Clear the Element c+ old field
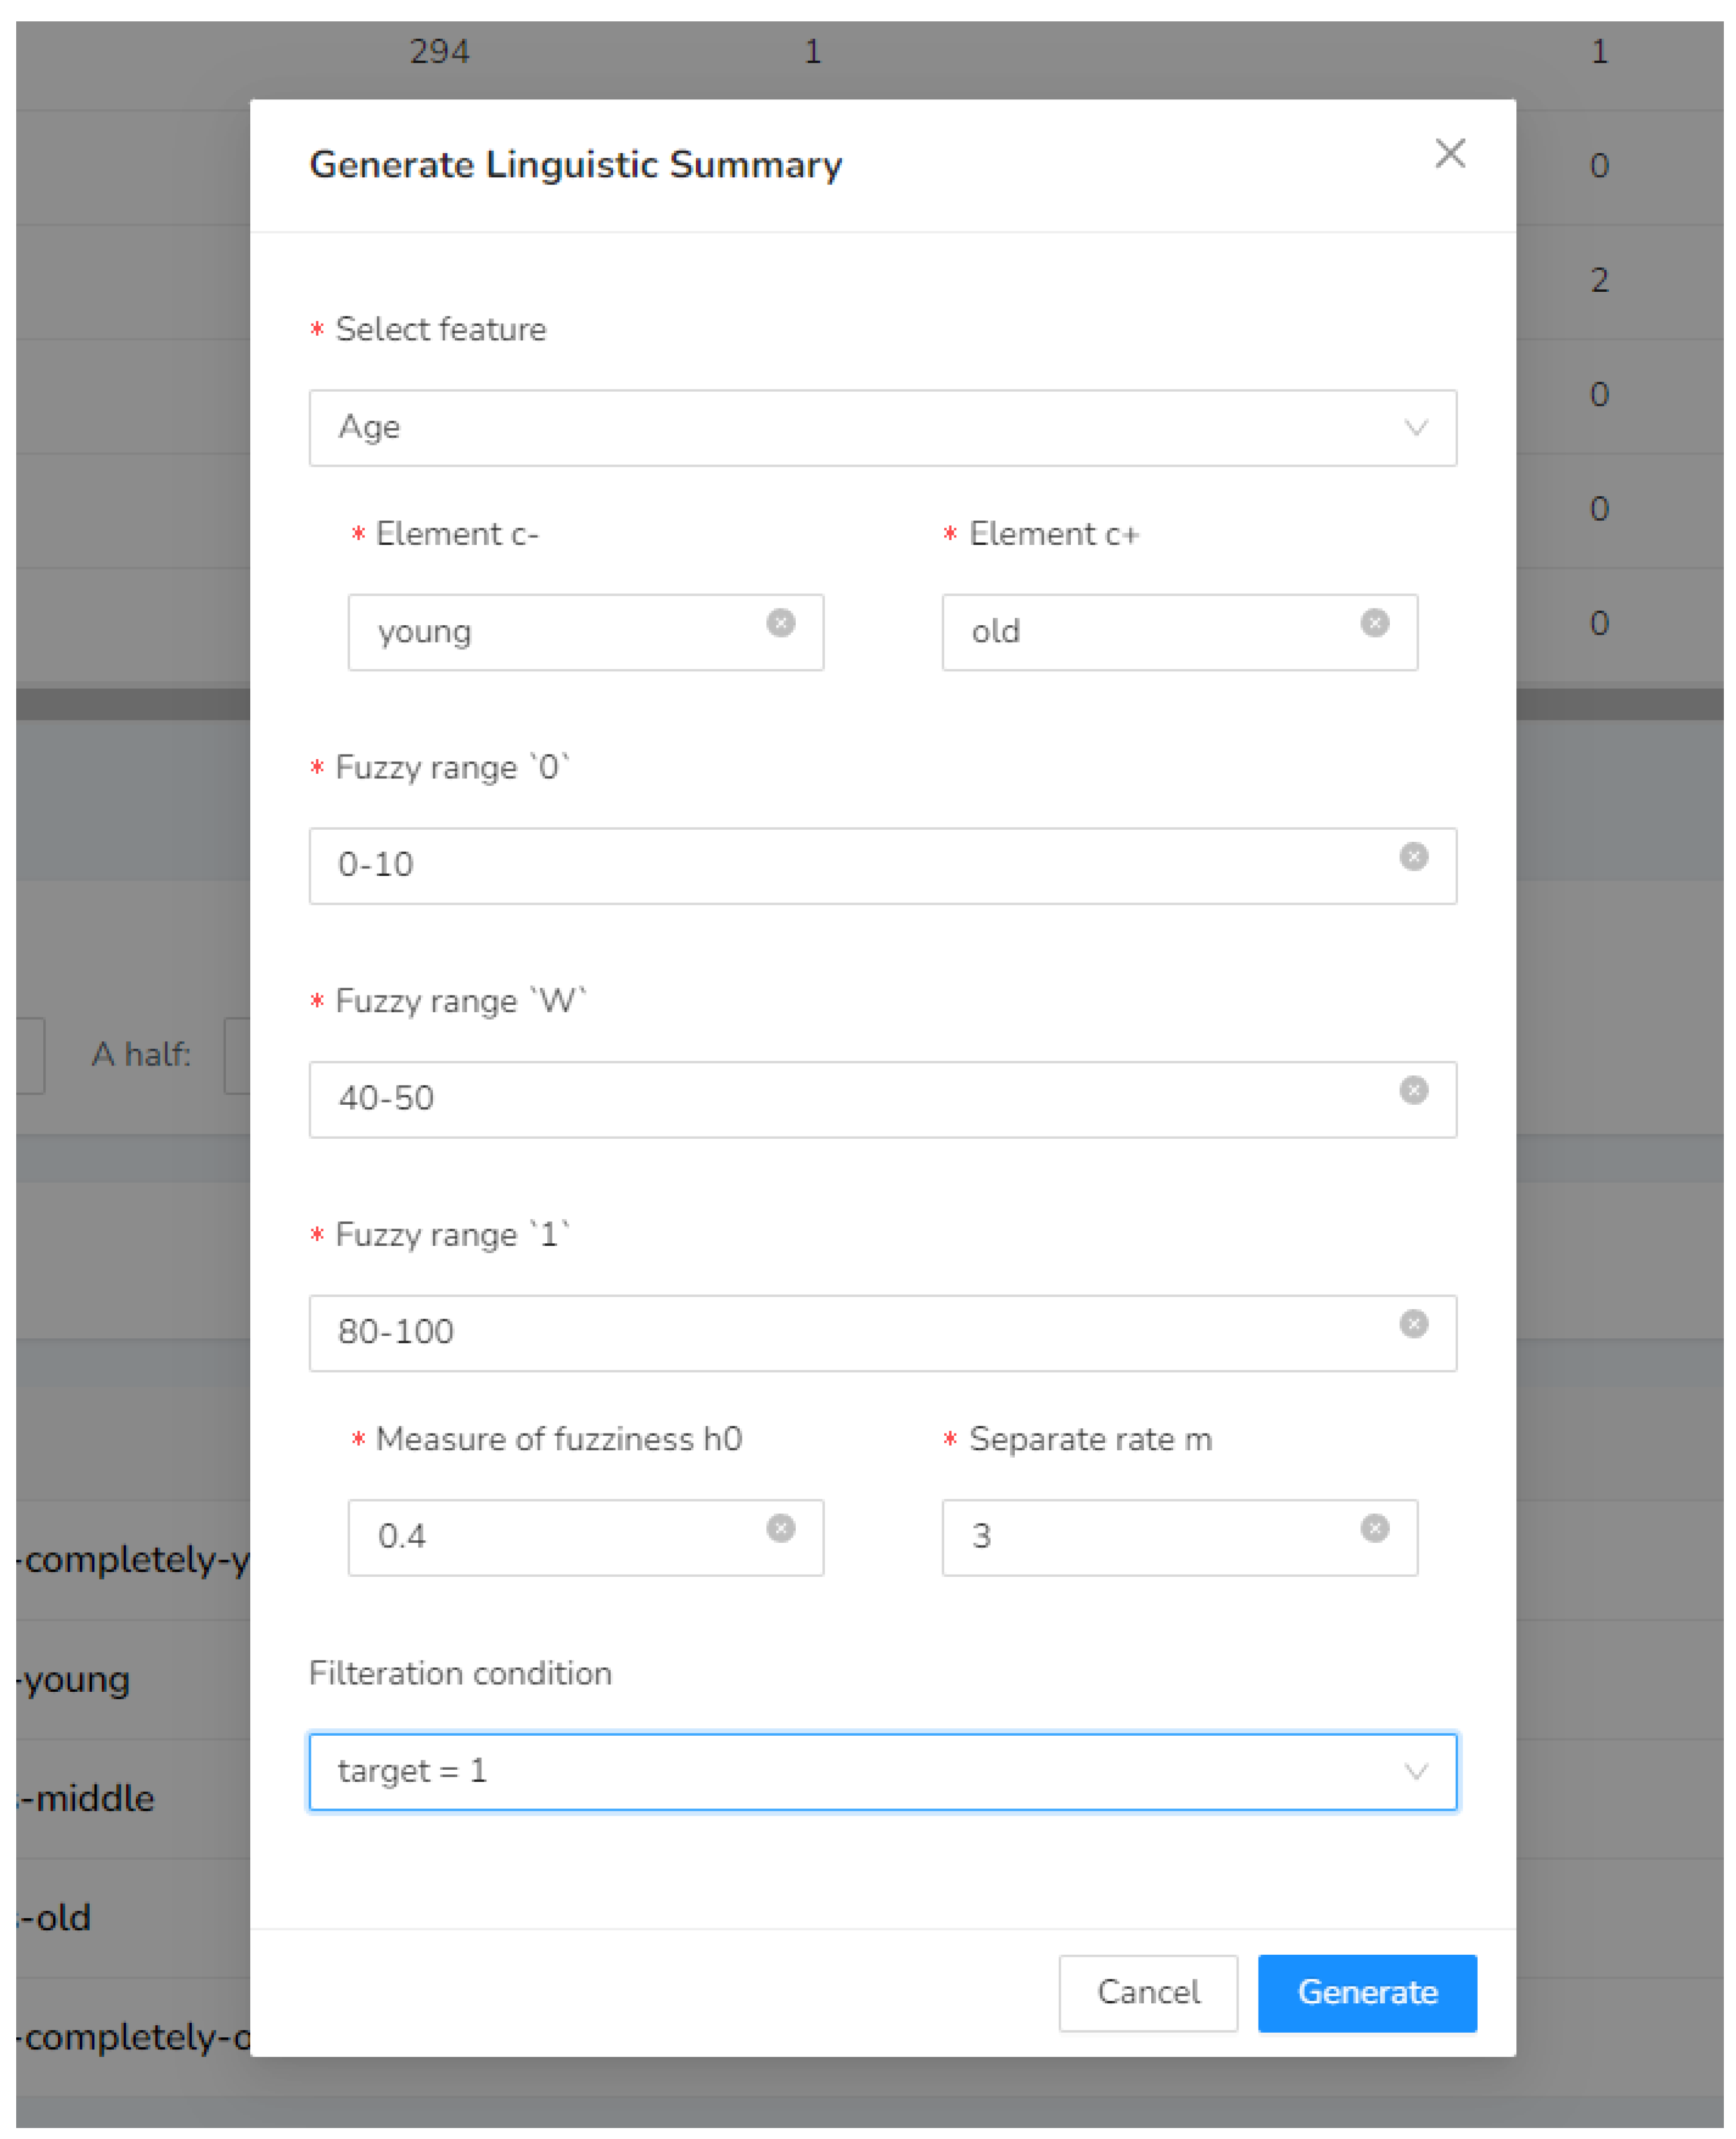 pos(1374,623)
